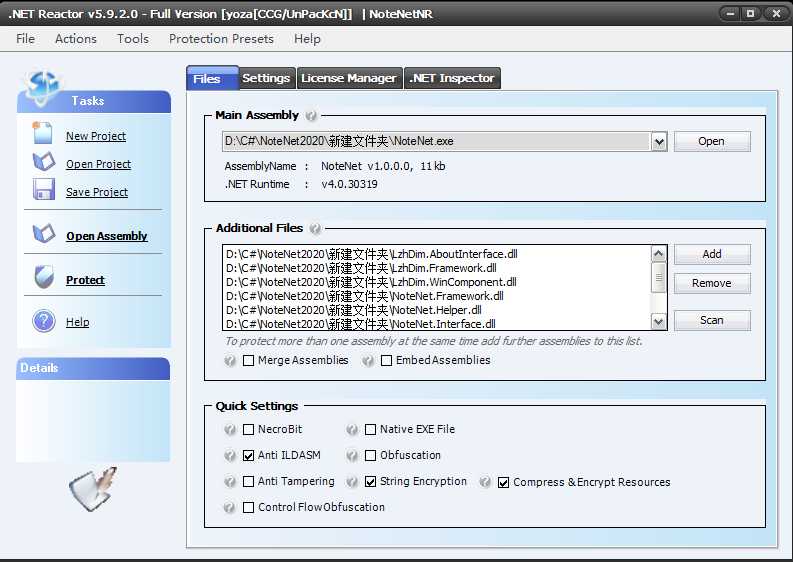The image size is (793, 562).
Task: Switch to the License Manager tab
Action: pyautogui.click(x=349, y=78)
